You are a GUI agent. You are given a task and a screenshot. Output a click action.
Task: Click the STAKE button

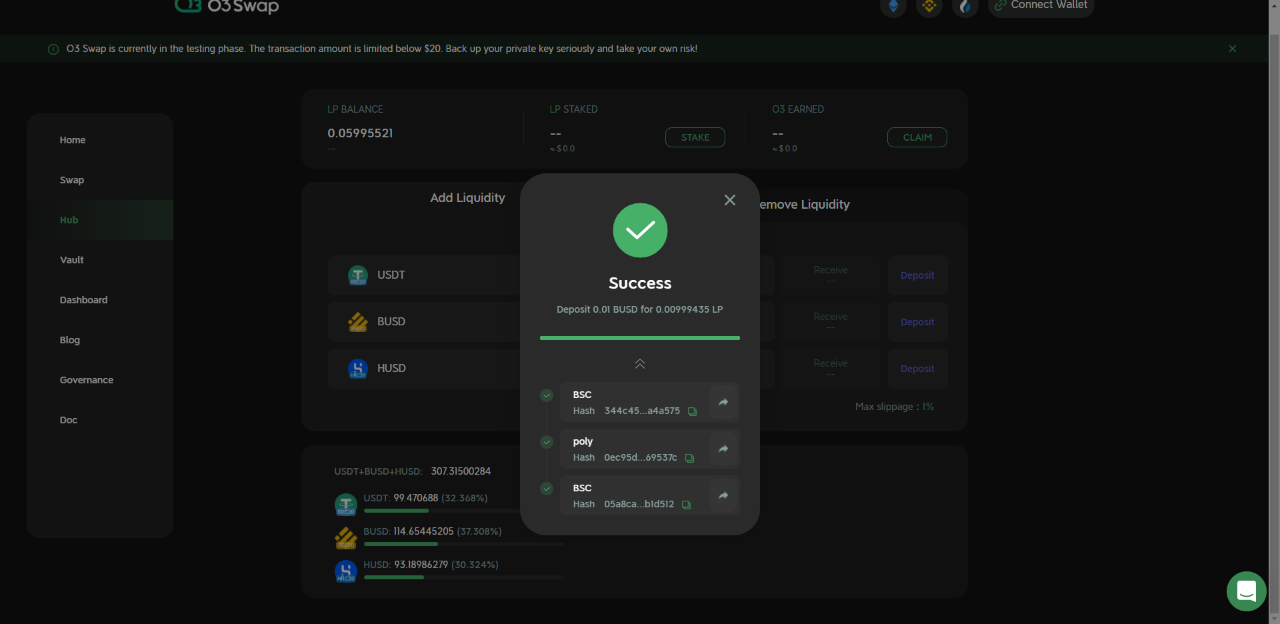tap(695, 138)
